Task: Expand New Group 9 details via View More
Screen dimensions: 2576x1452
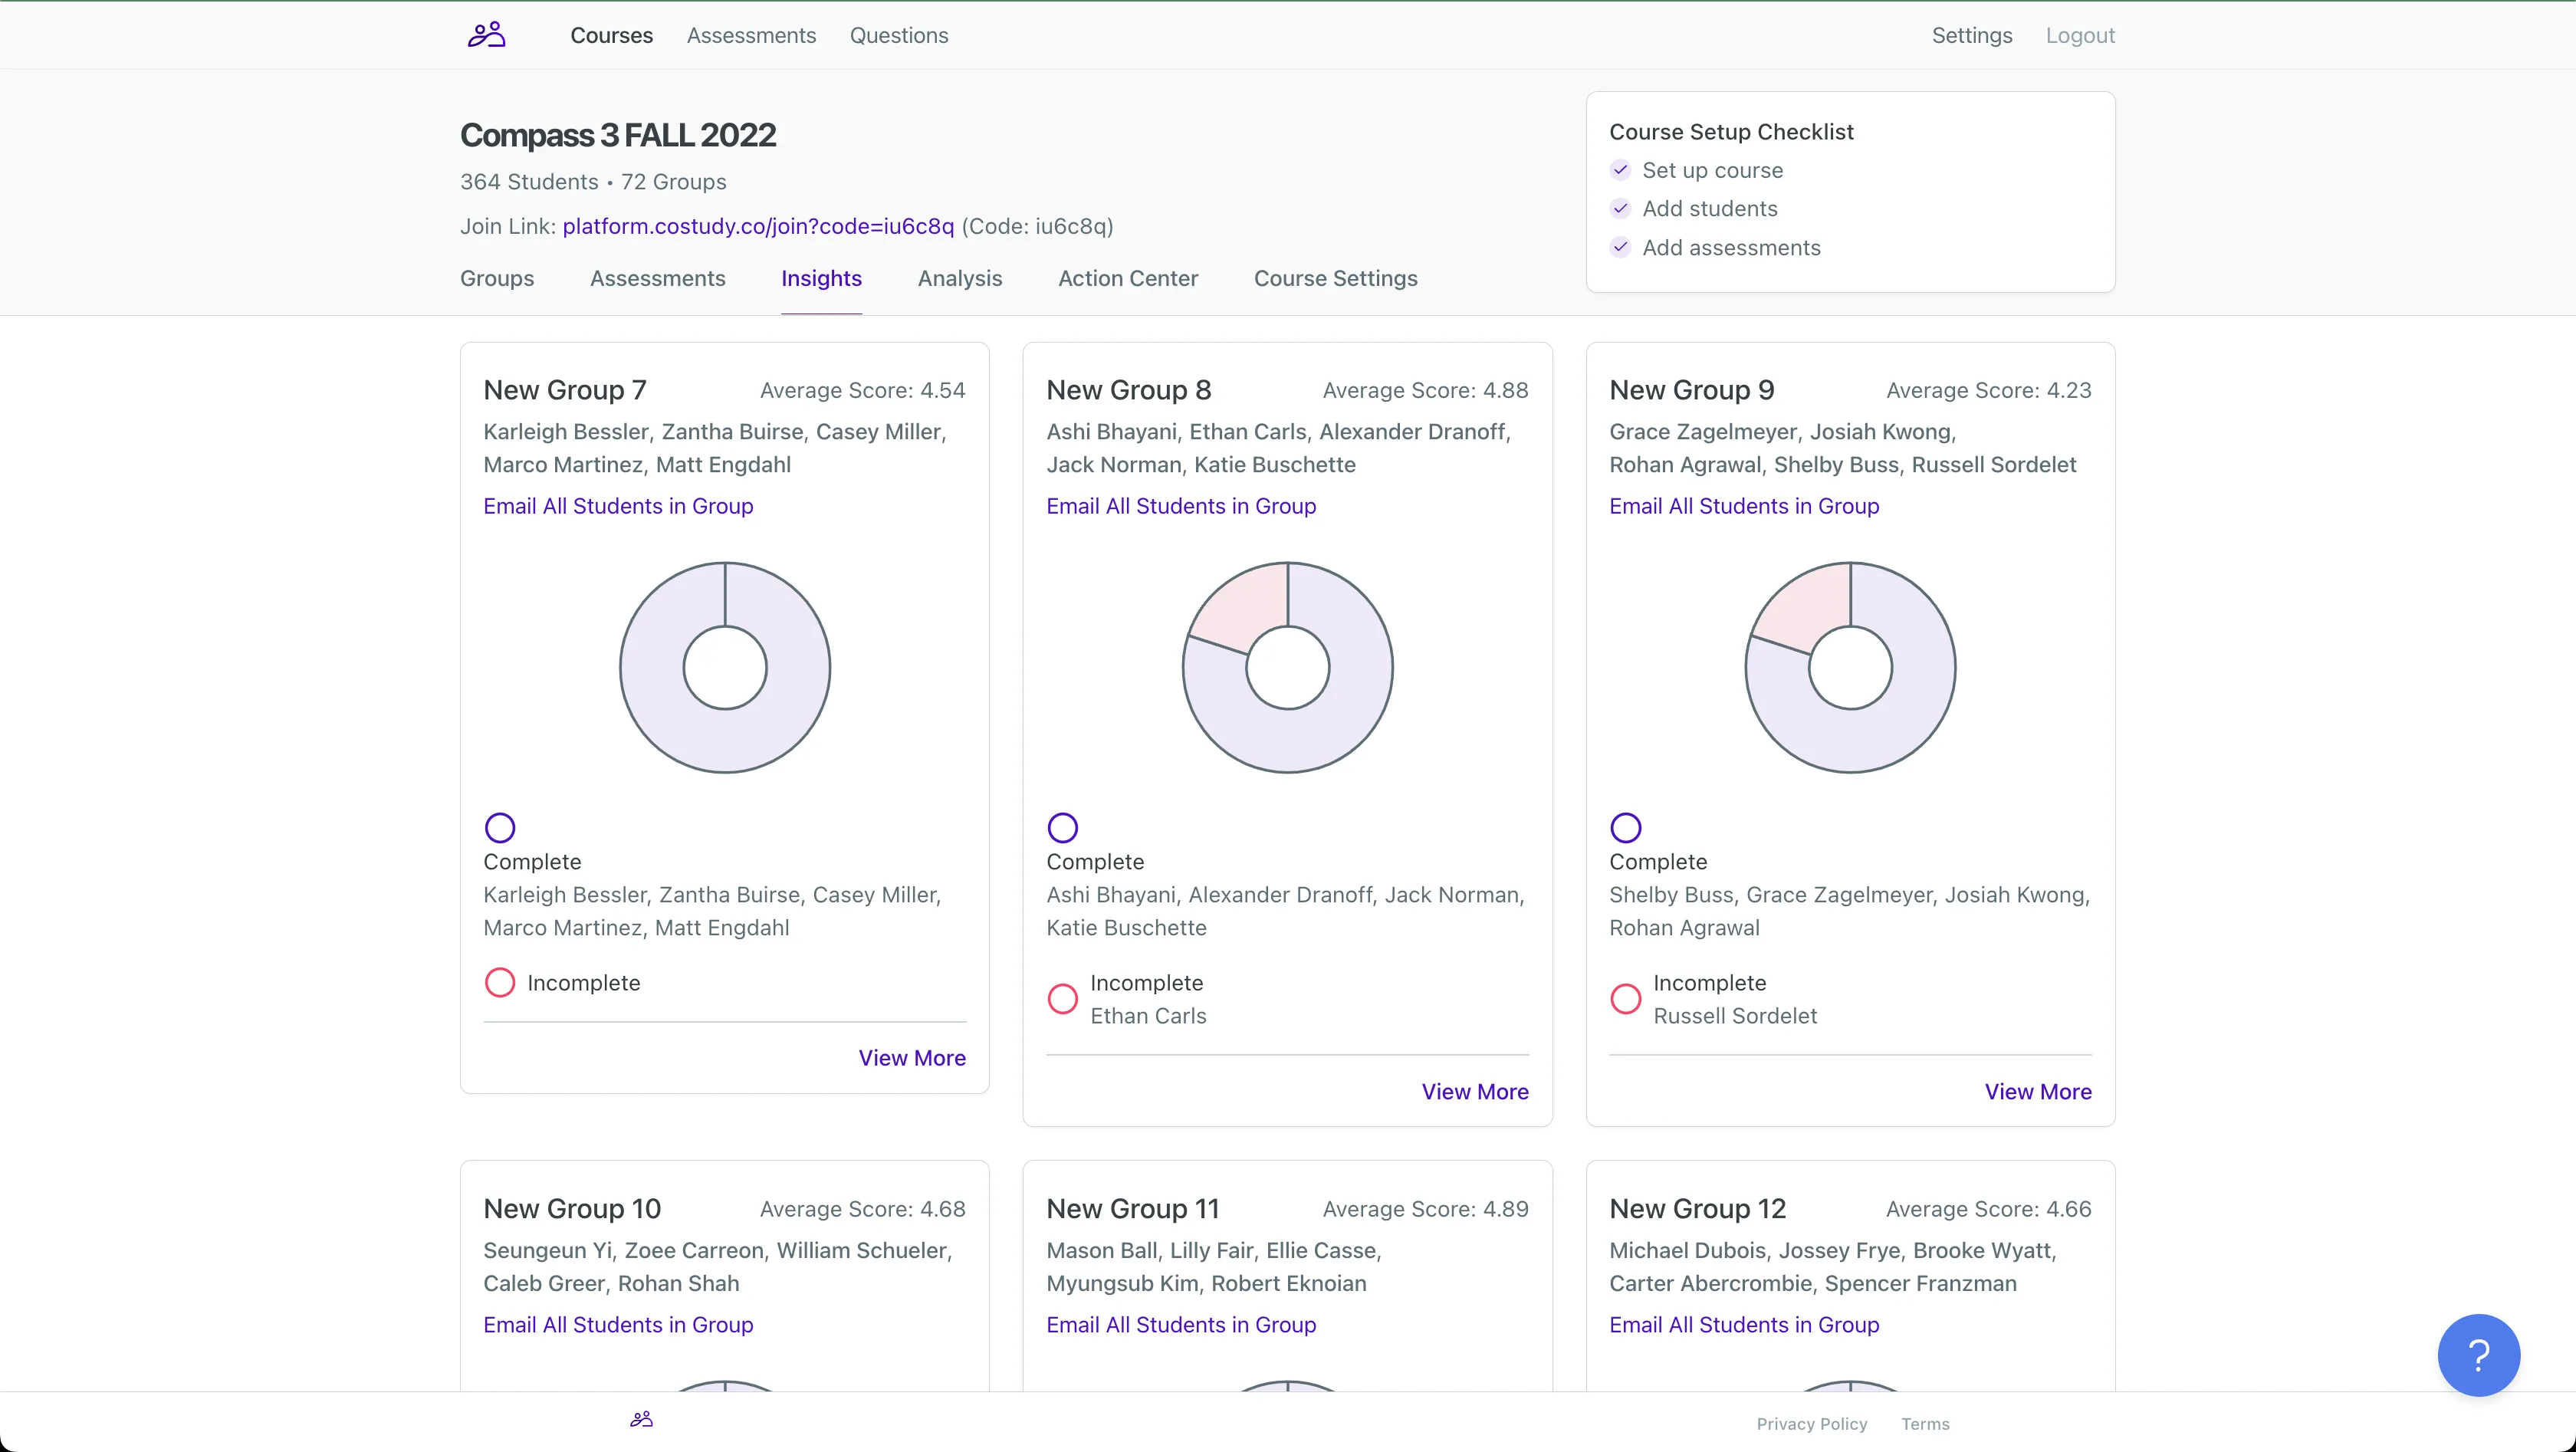Action: (x=2038, y=1091)
